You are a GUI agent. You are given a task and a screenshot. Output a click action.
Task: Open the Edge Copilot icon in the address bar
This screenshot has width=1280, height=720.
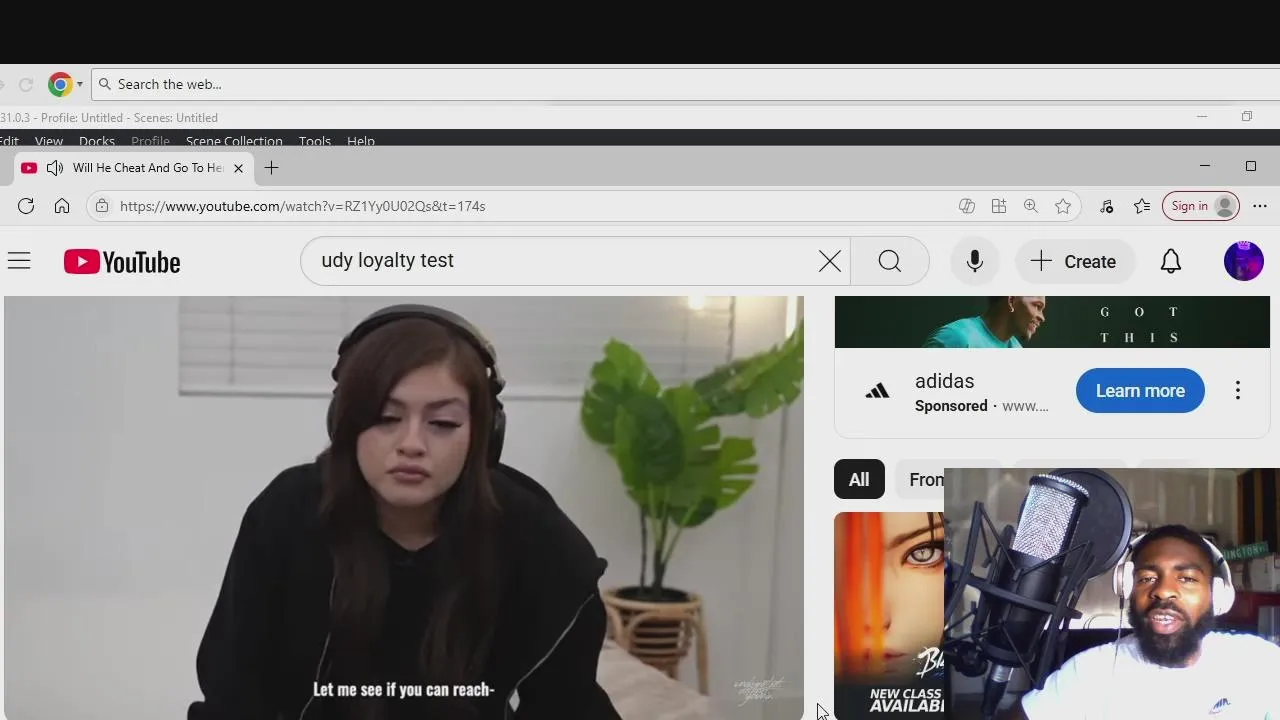pyautogui.click(x=967, y=206)
